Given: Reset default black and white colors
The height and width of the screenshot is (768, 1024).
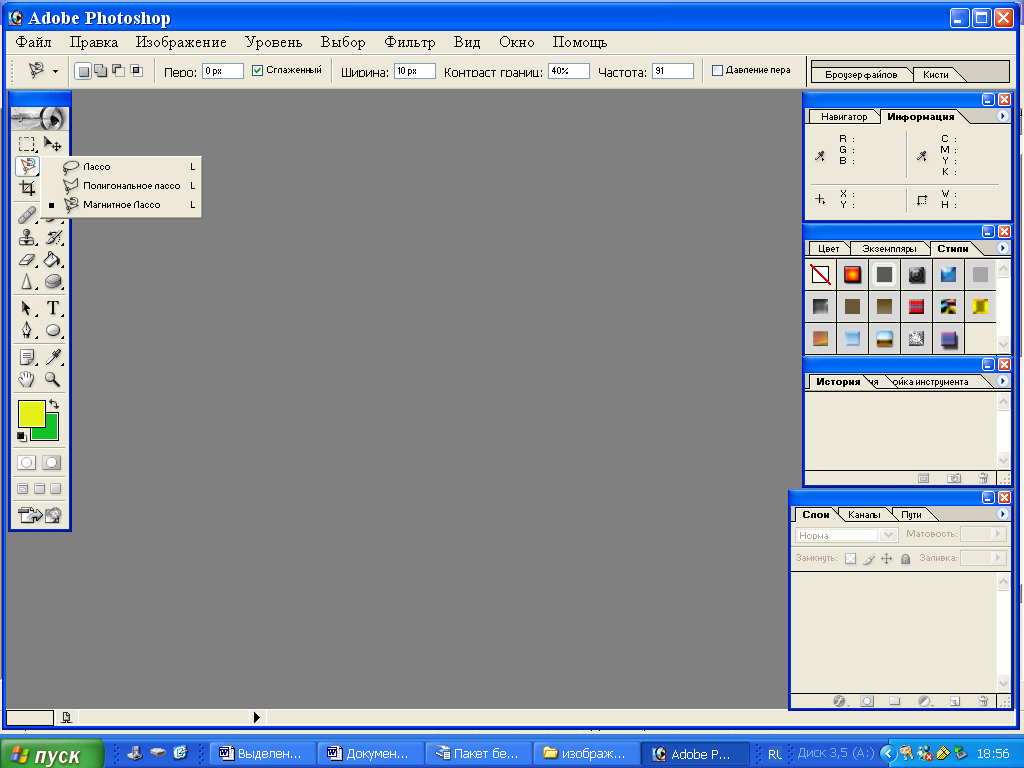Looking at the screenshot, I should coord(22,436).
